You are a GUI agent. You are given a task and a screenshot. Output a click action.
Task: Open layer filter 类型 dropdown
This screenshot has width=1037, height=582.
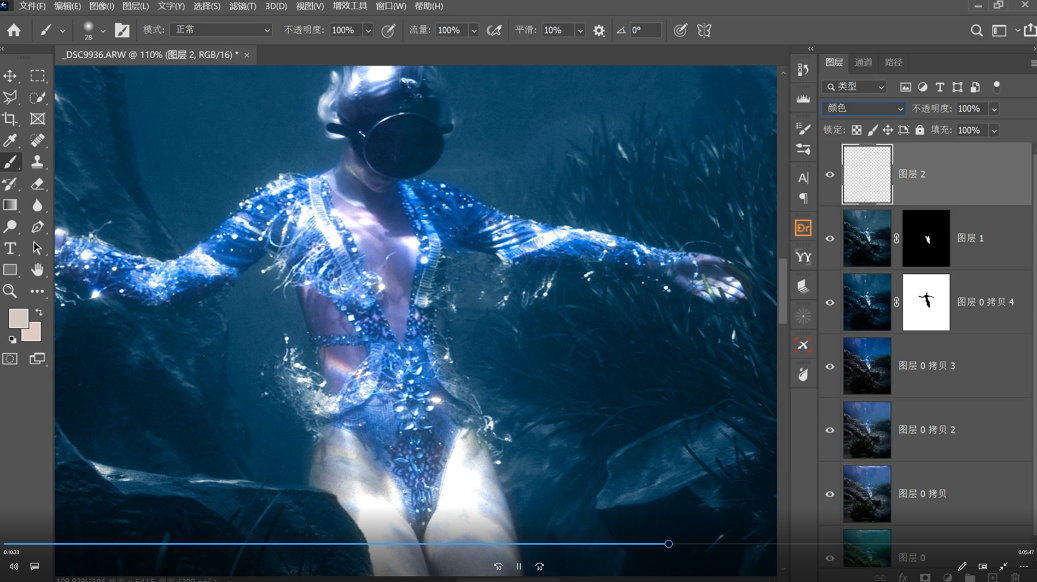pyautogui.click(x=854, y=87)
